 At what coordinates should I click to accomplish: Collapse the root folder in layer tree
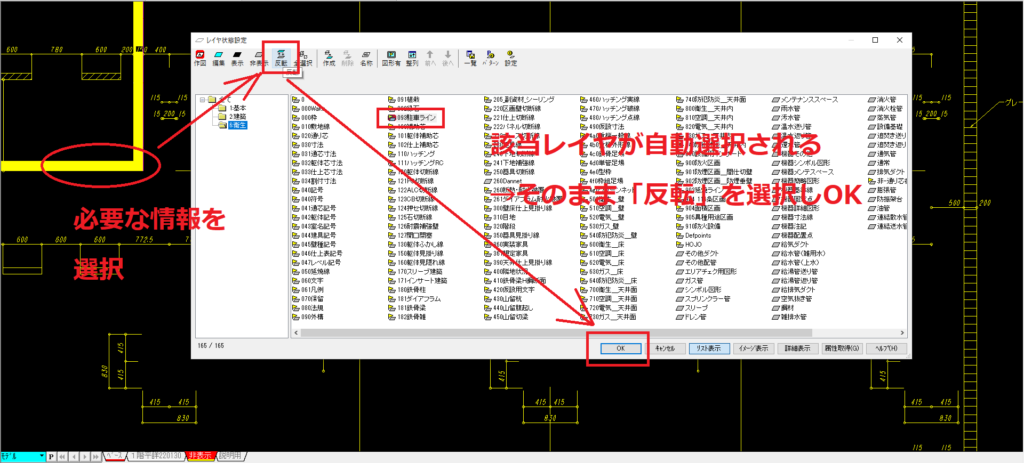203,99
